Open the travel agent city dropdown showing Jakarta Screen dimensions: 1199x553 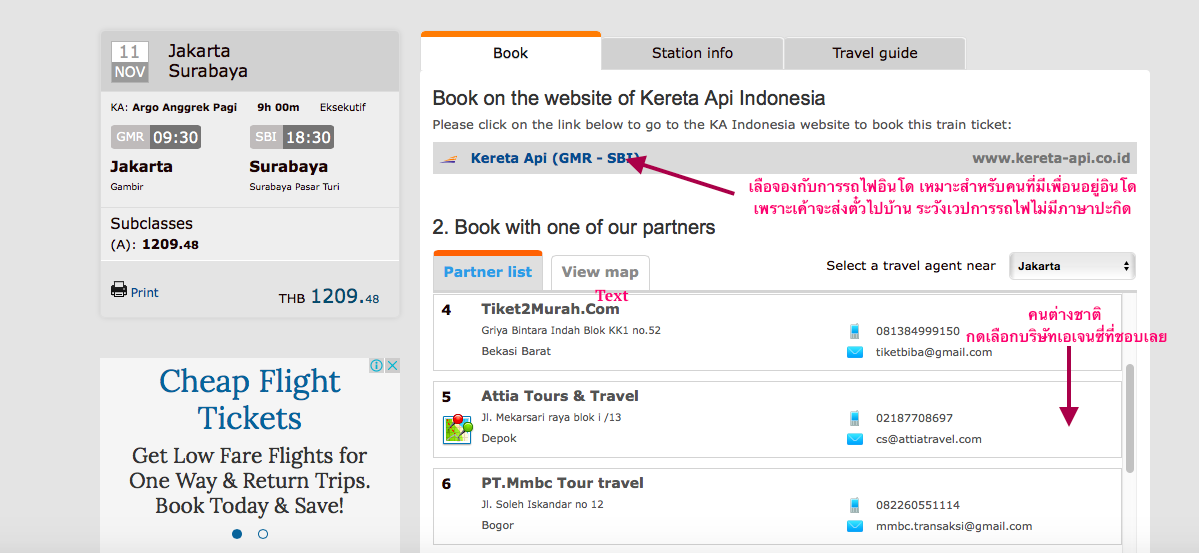(1072, 266)
